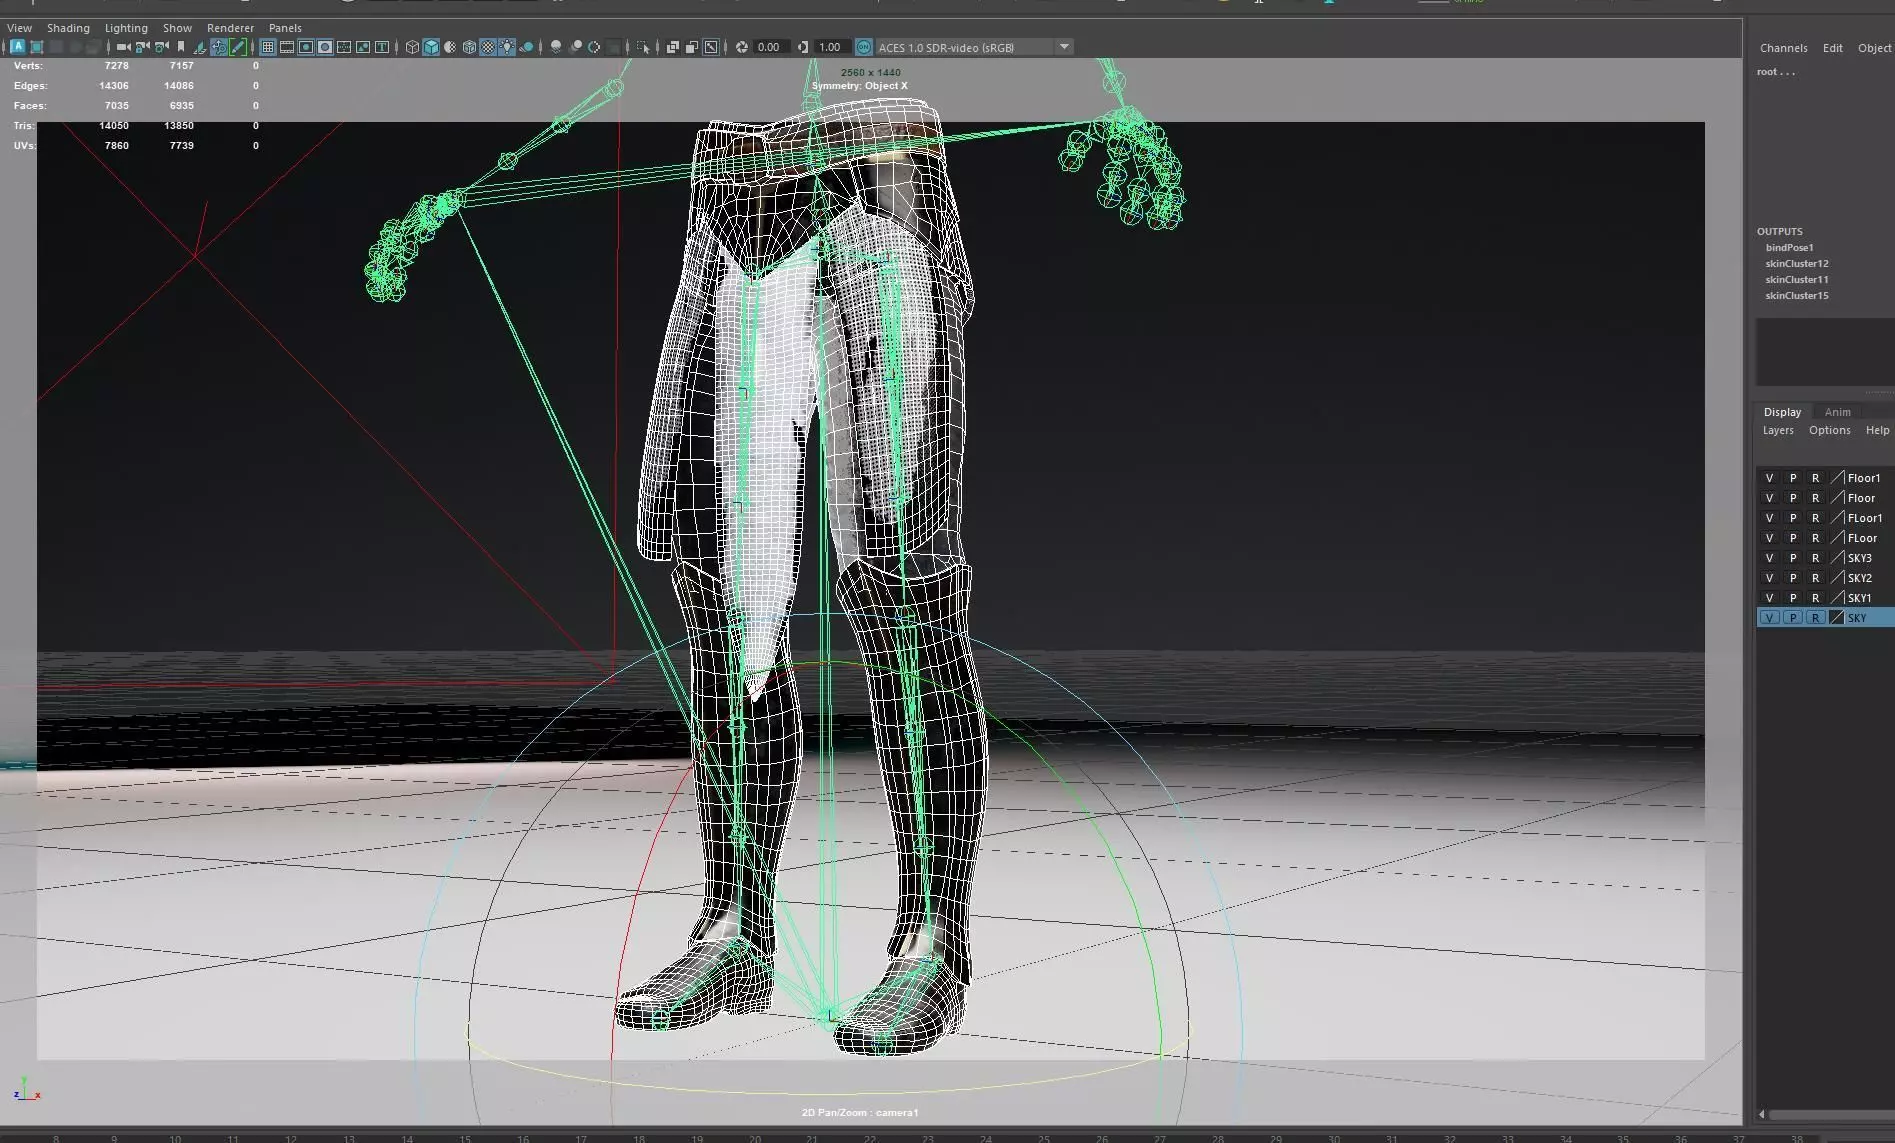This screenshot has width=1895, height=1143.
Task: Open the viewport View menu
Action: coord(20,28)
